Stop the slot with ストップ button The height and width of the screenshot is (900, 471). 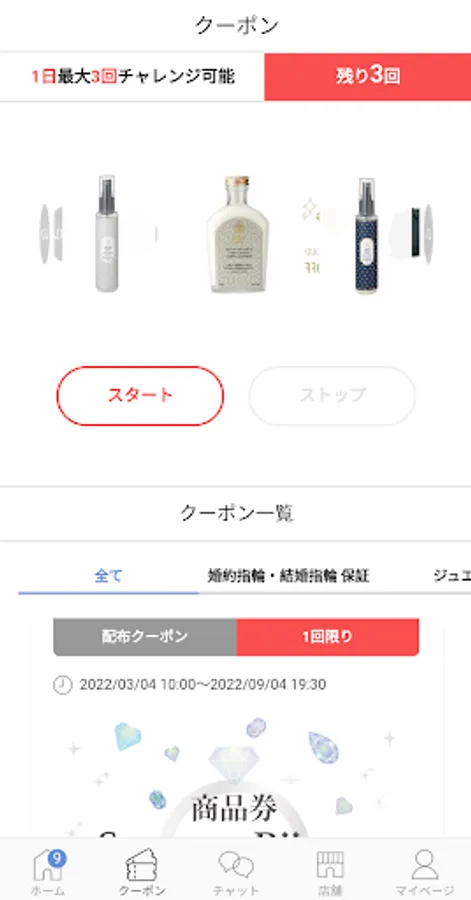coord(332,395)
